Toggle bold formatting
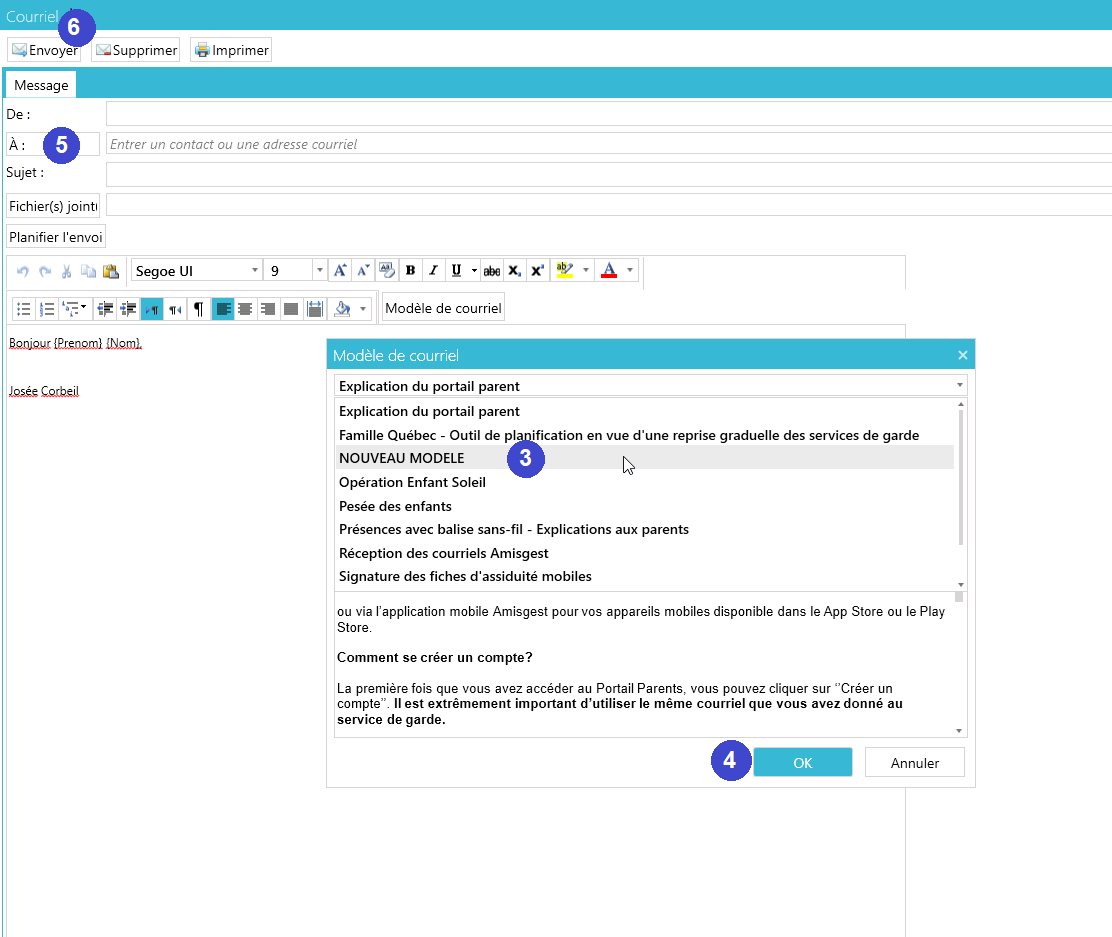Viewport: 1112px width, 937px height. 410,270
